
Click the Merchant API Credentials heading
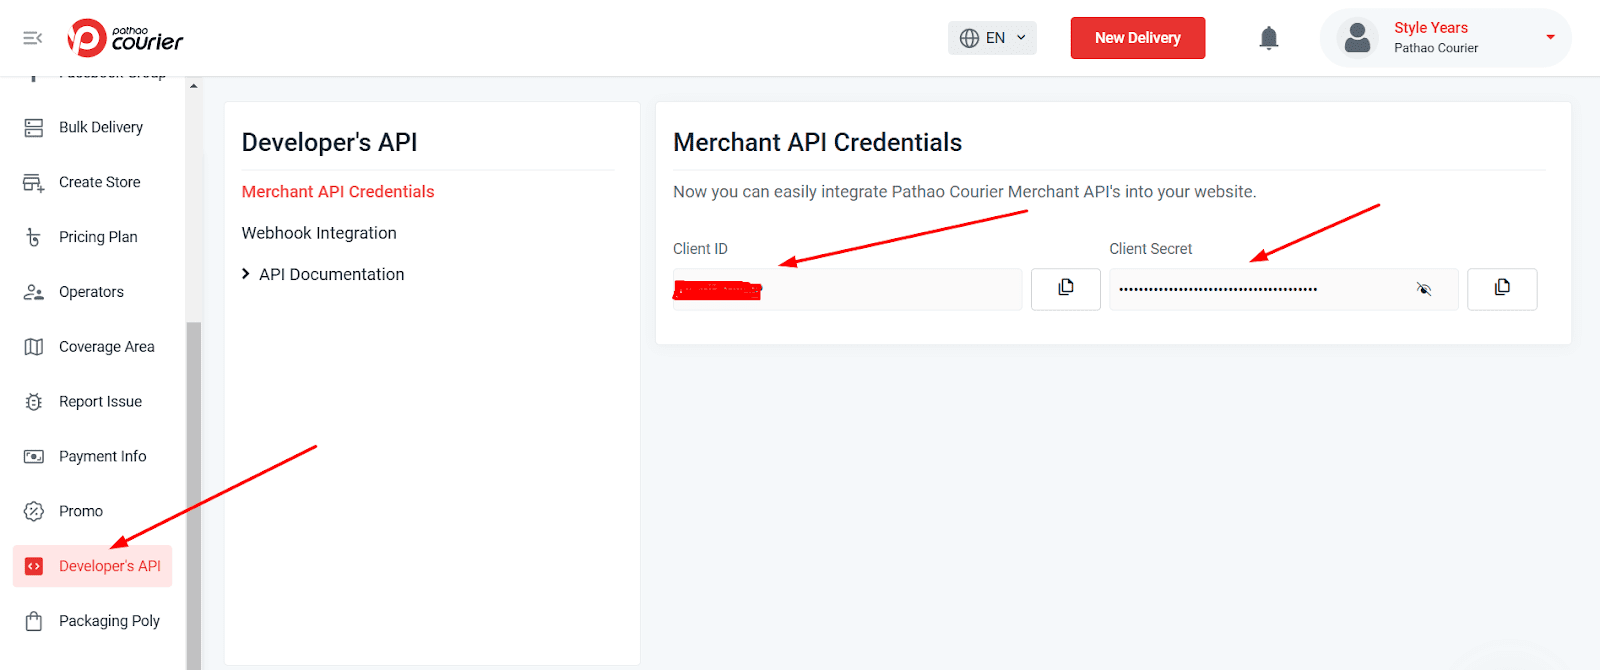[817, 143]
